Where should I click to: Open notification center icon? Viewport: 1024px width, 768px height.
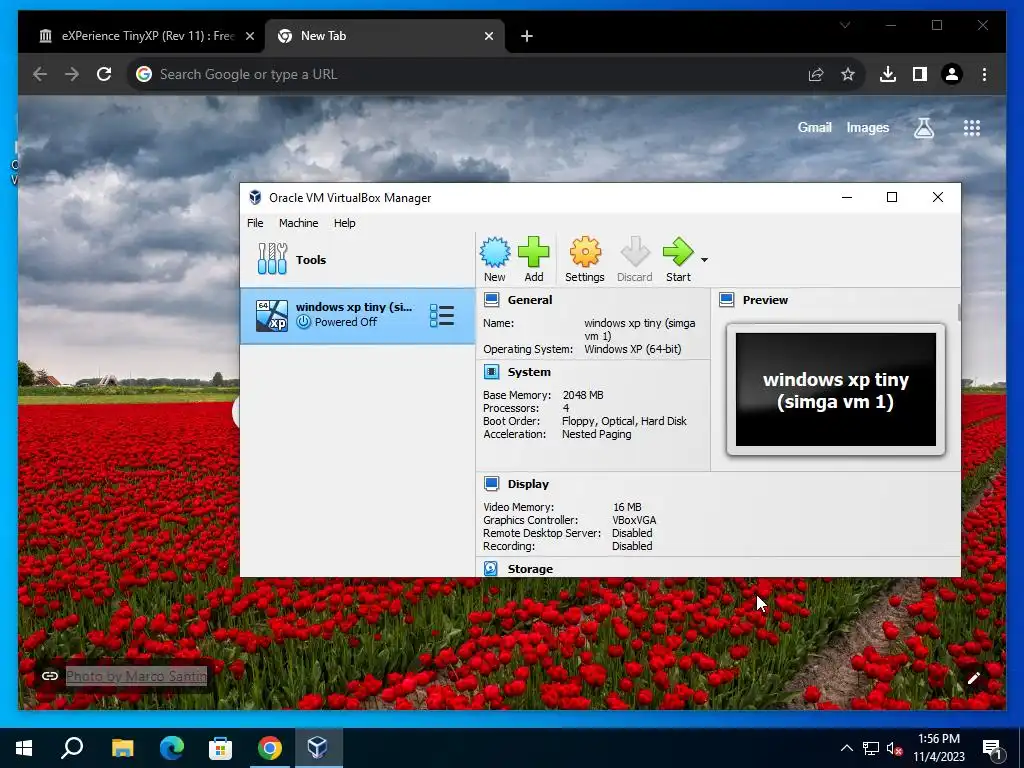tap(993, 748)
